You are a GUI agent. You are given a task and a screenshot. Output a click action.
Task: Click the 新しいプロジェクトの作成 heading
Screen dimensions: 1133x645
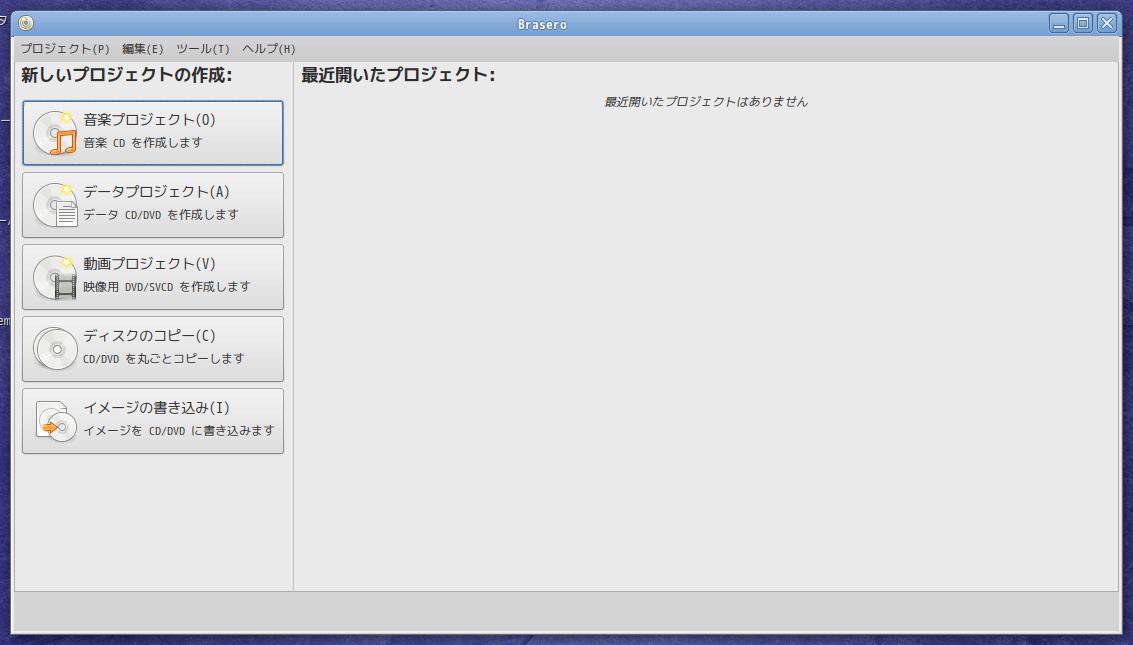point(126,75)
